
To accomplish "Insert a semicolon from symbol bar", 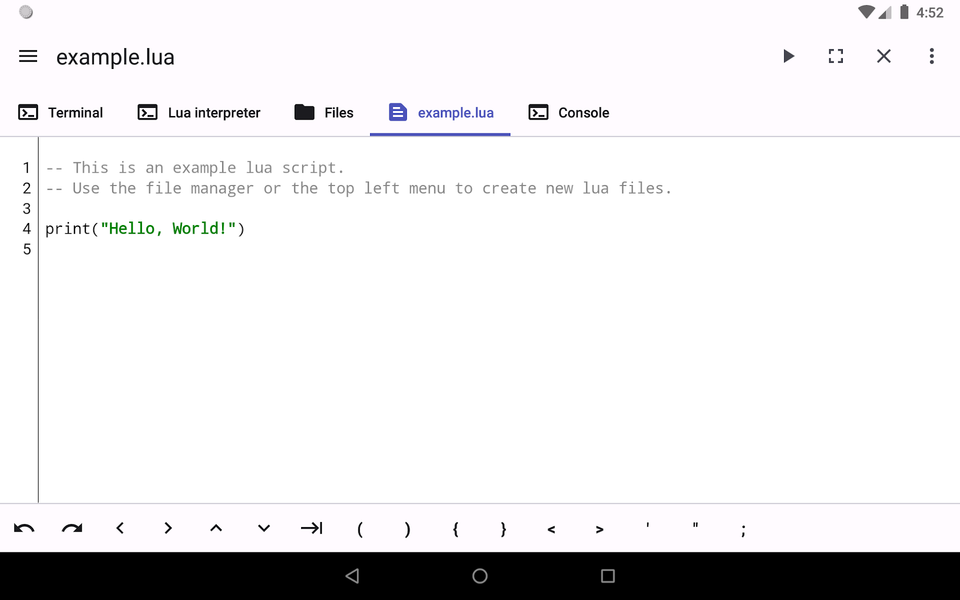I will pos(743,528).
